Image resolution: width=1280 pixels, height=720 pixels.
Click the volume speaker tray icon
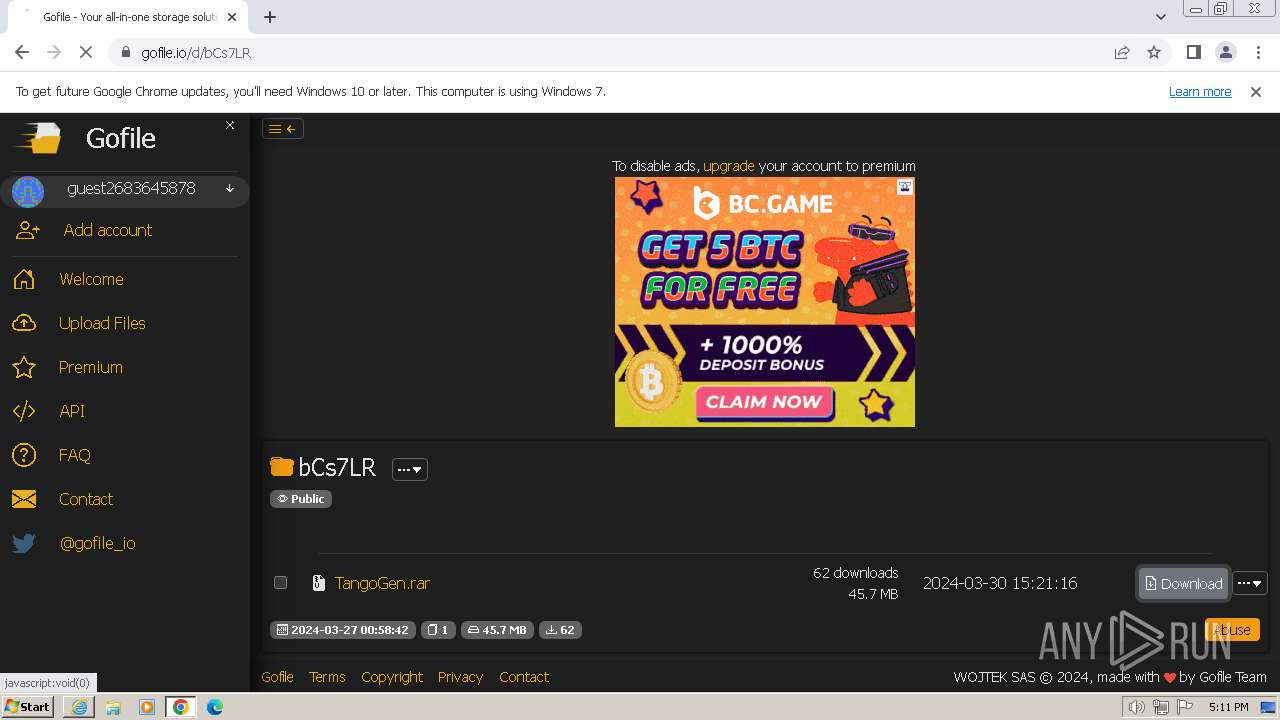1137,707
